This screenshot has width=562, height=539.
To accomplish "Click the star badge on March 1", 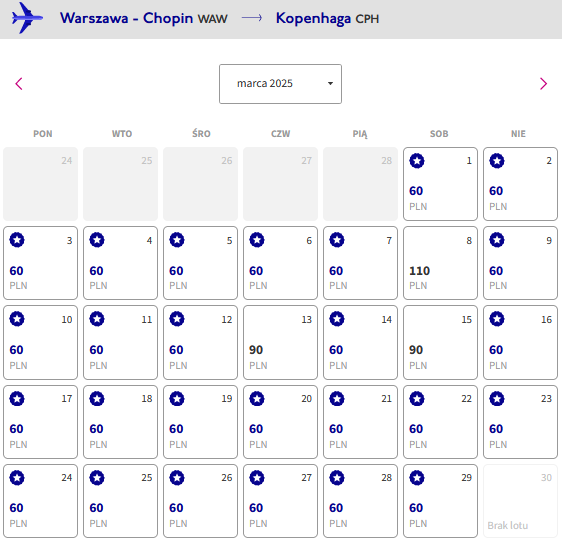I will click(417, 161).
